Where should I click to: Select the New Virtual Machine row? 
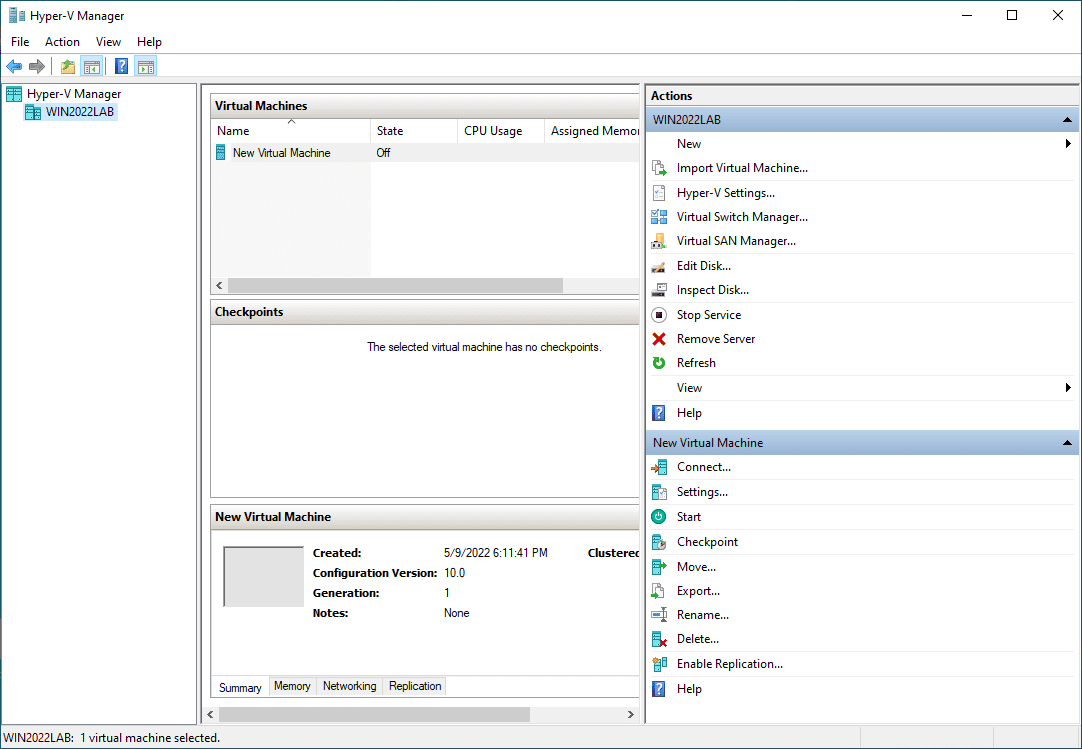[425, 153]
